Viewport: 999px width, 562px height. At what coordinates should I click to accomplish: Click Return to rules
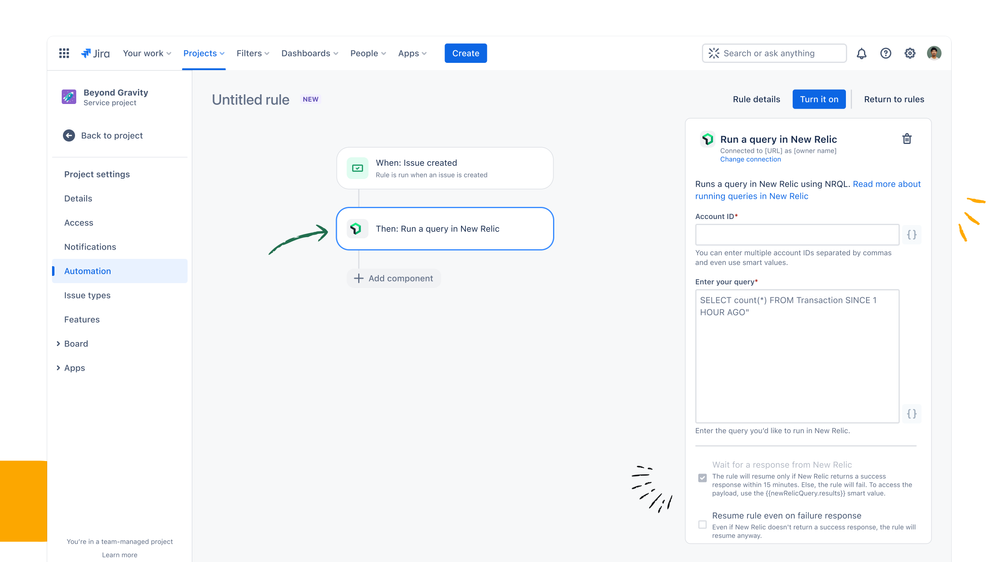click(x=894, y=99)
